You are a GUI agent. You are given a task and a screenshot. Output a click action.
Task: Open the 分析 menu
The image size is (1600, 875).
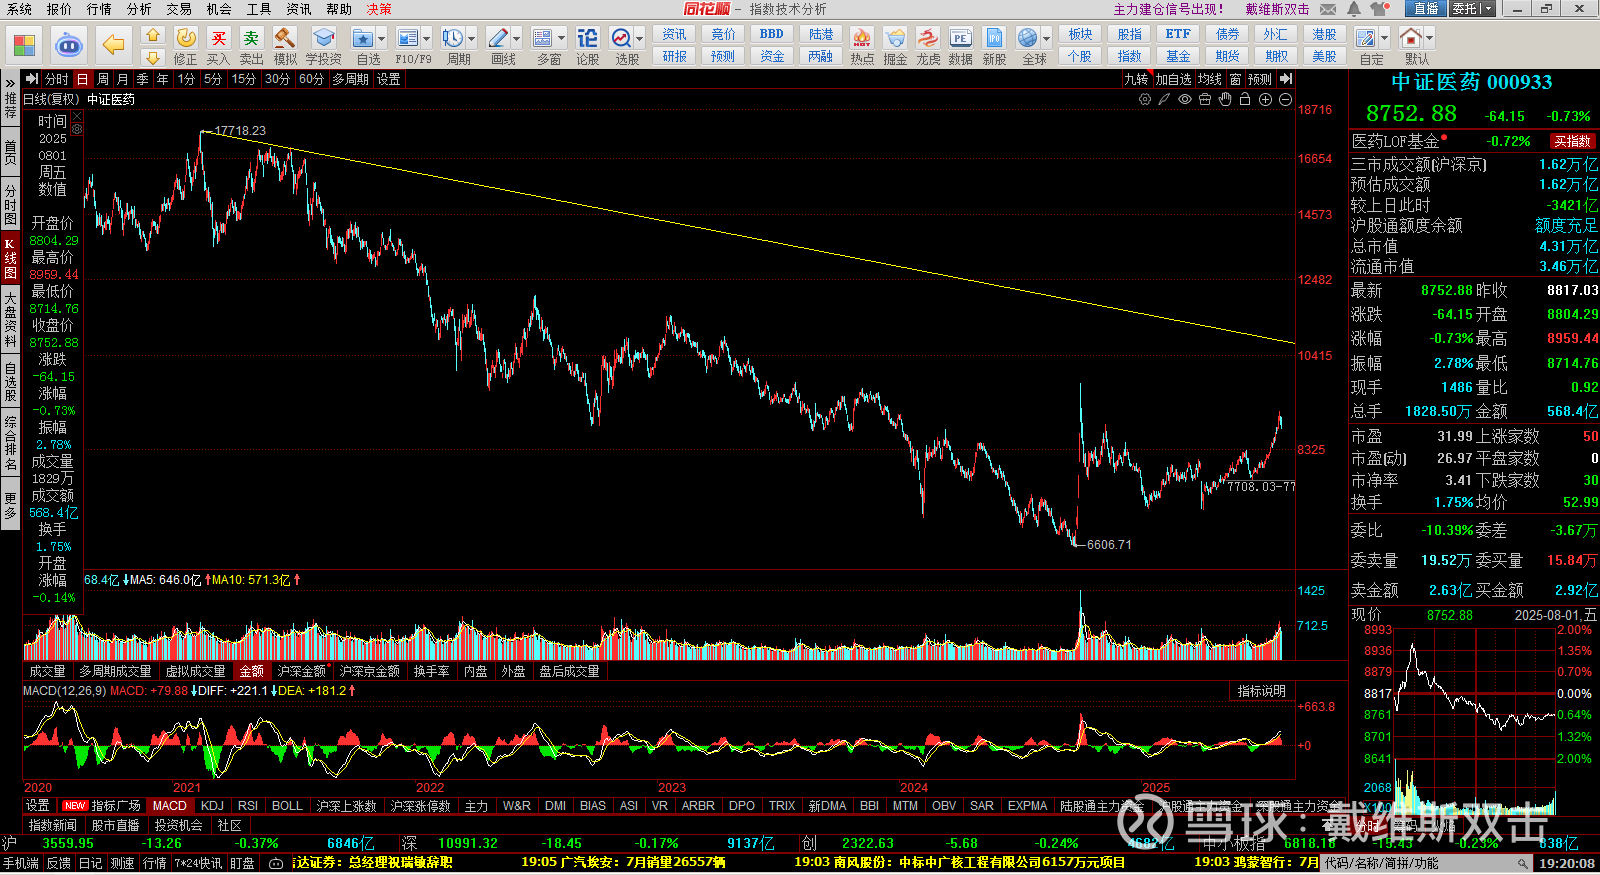tap(139, 9)
